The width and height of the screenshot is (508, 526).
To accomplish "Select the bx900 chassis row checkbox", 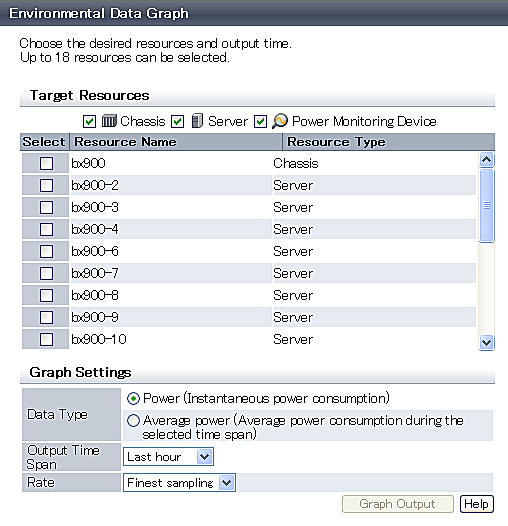I will pyautogui.click(x=46, y=163).
